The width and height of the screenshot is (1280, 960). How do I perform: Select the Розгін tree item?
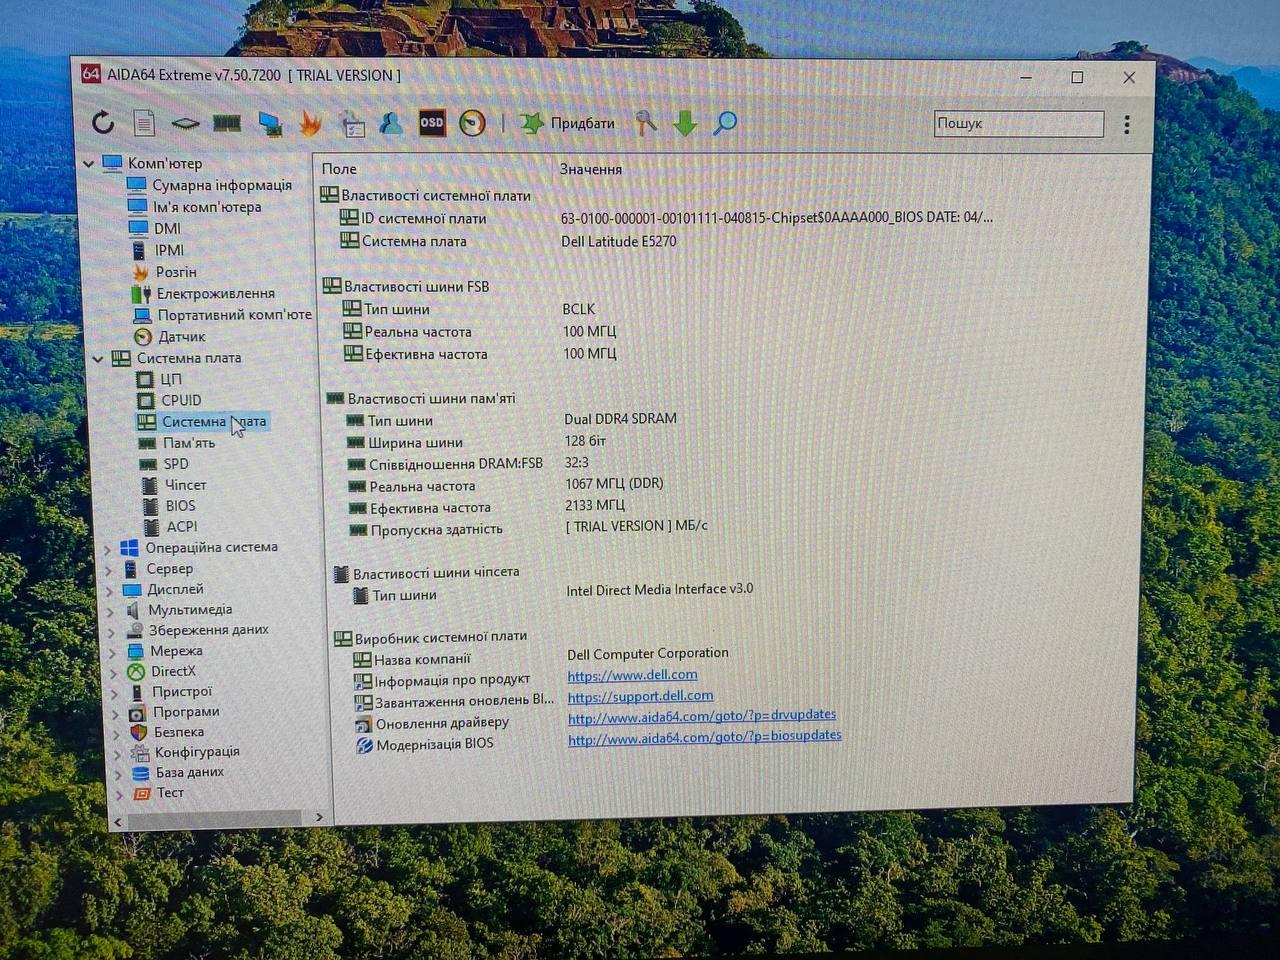pos(176,272)
